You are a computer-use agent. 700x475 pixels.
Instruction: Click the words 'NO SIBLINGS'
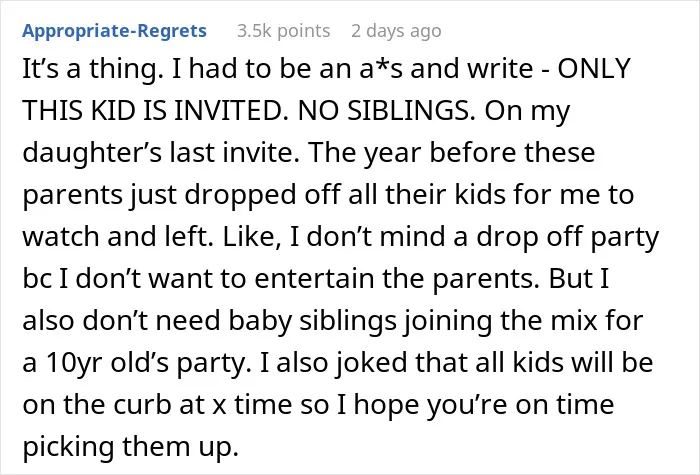point(387,110)
